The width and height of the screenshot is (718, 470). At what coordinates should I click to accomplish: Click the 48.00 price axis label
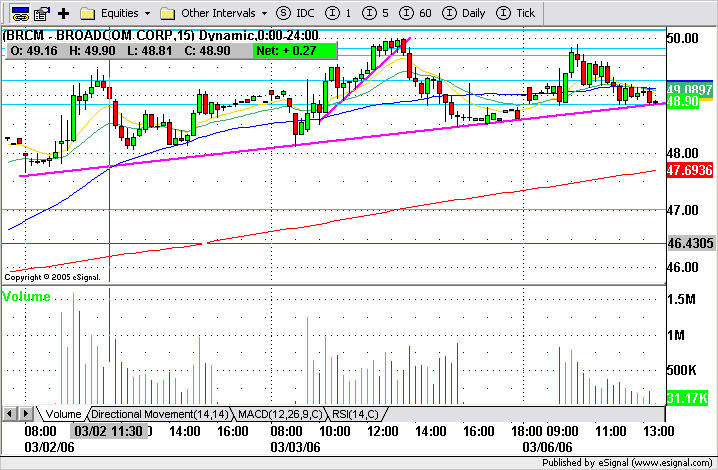tap(683, 153)
